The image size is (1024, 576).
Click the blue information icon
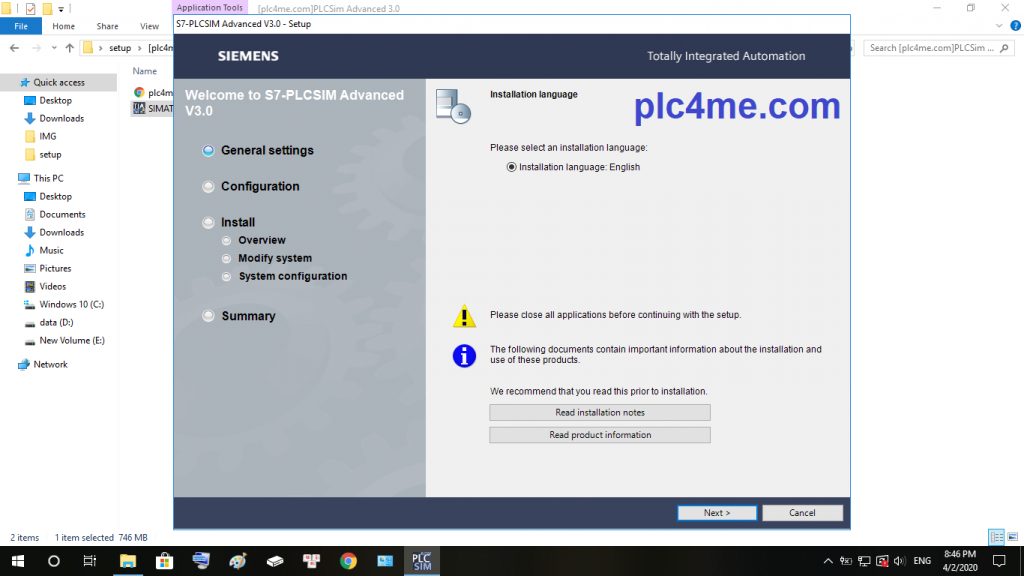point(464,355)
